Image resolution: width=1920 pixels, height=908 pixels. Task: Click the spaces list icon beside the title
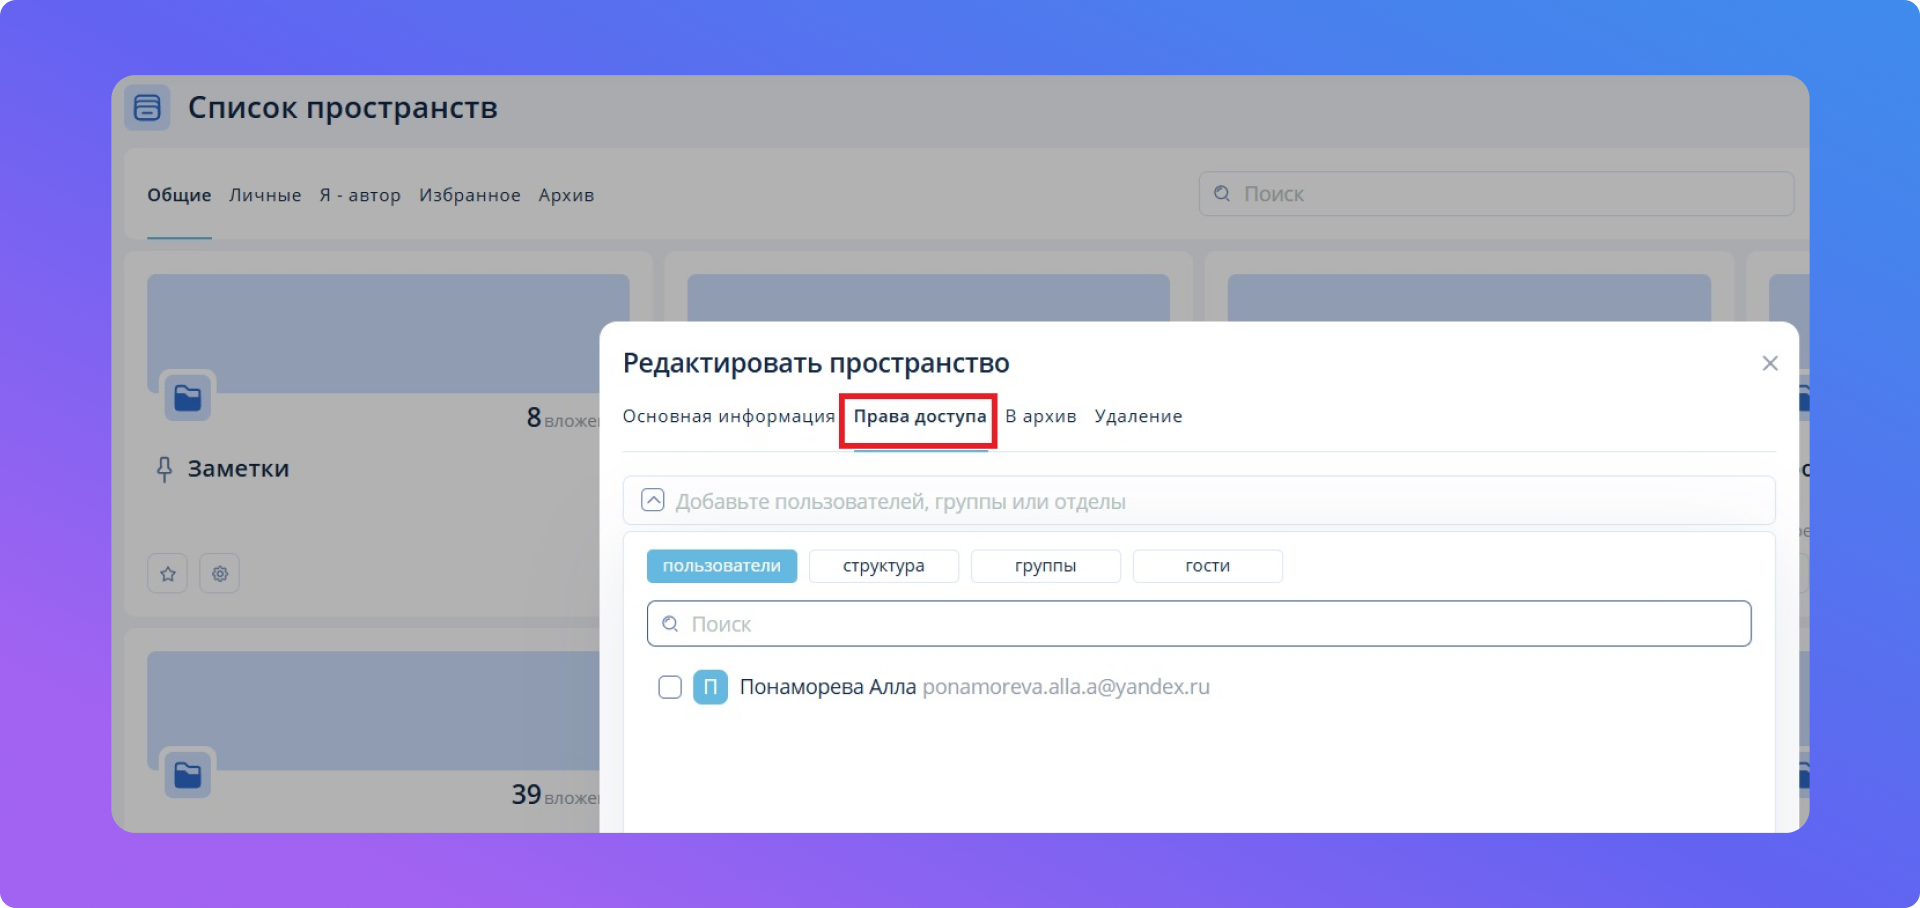(147, 107)
